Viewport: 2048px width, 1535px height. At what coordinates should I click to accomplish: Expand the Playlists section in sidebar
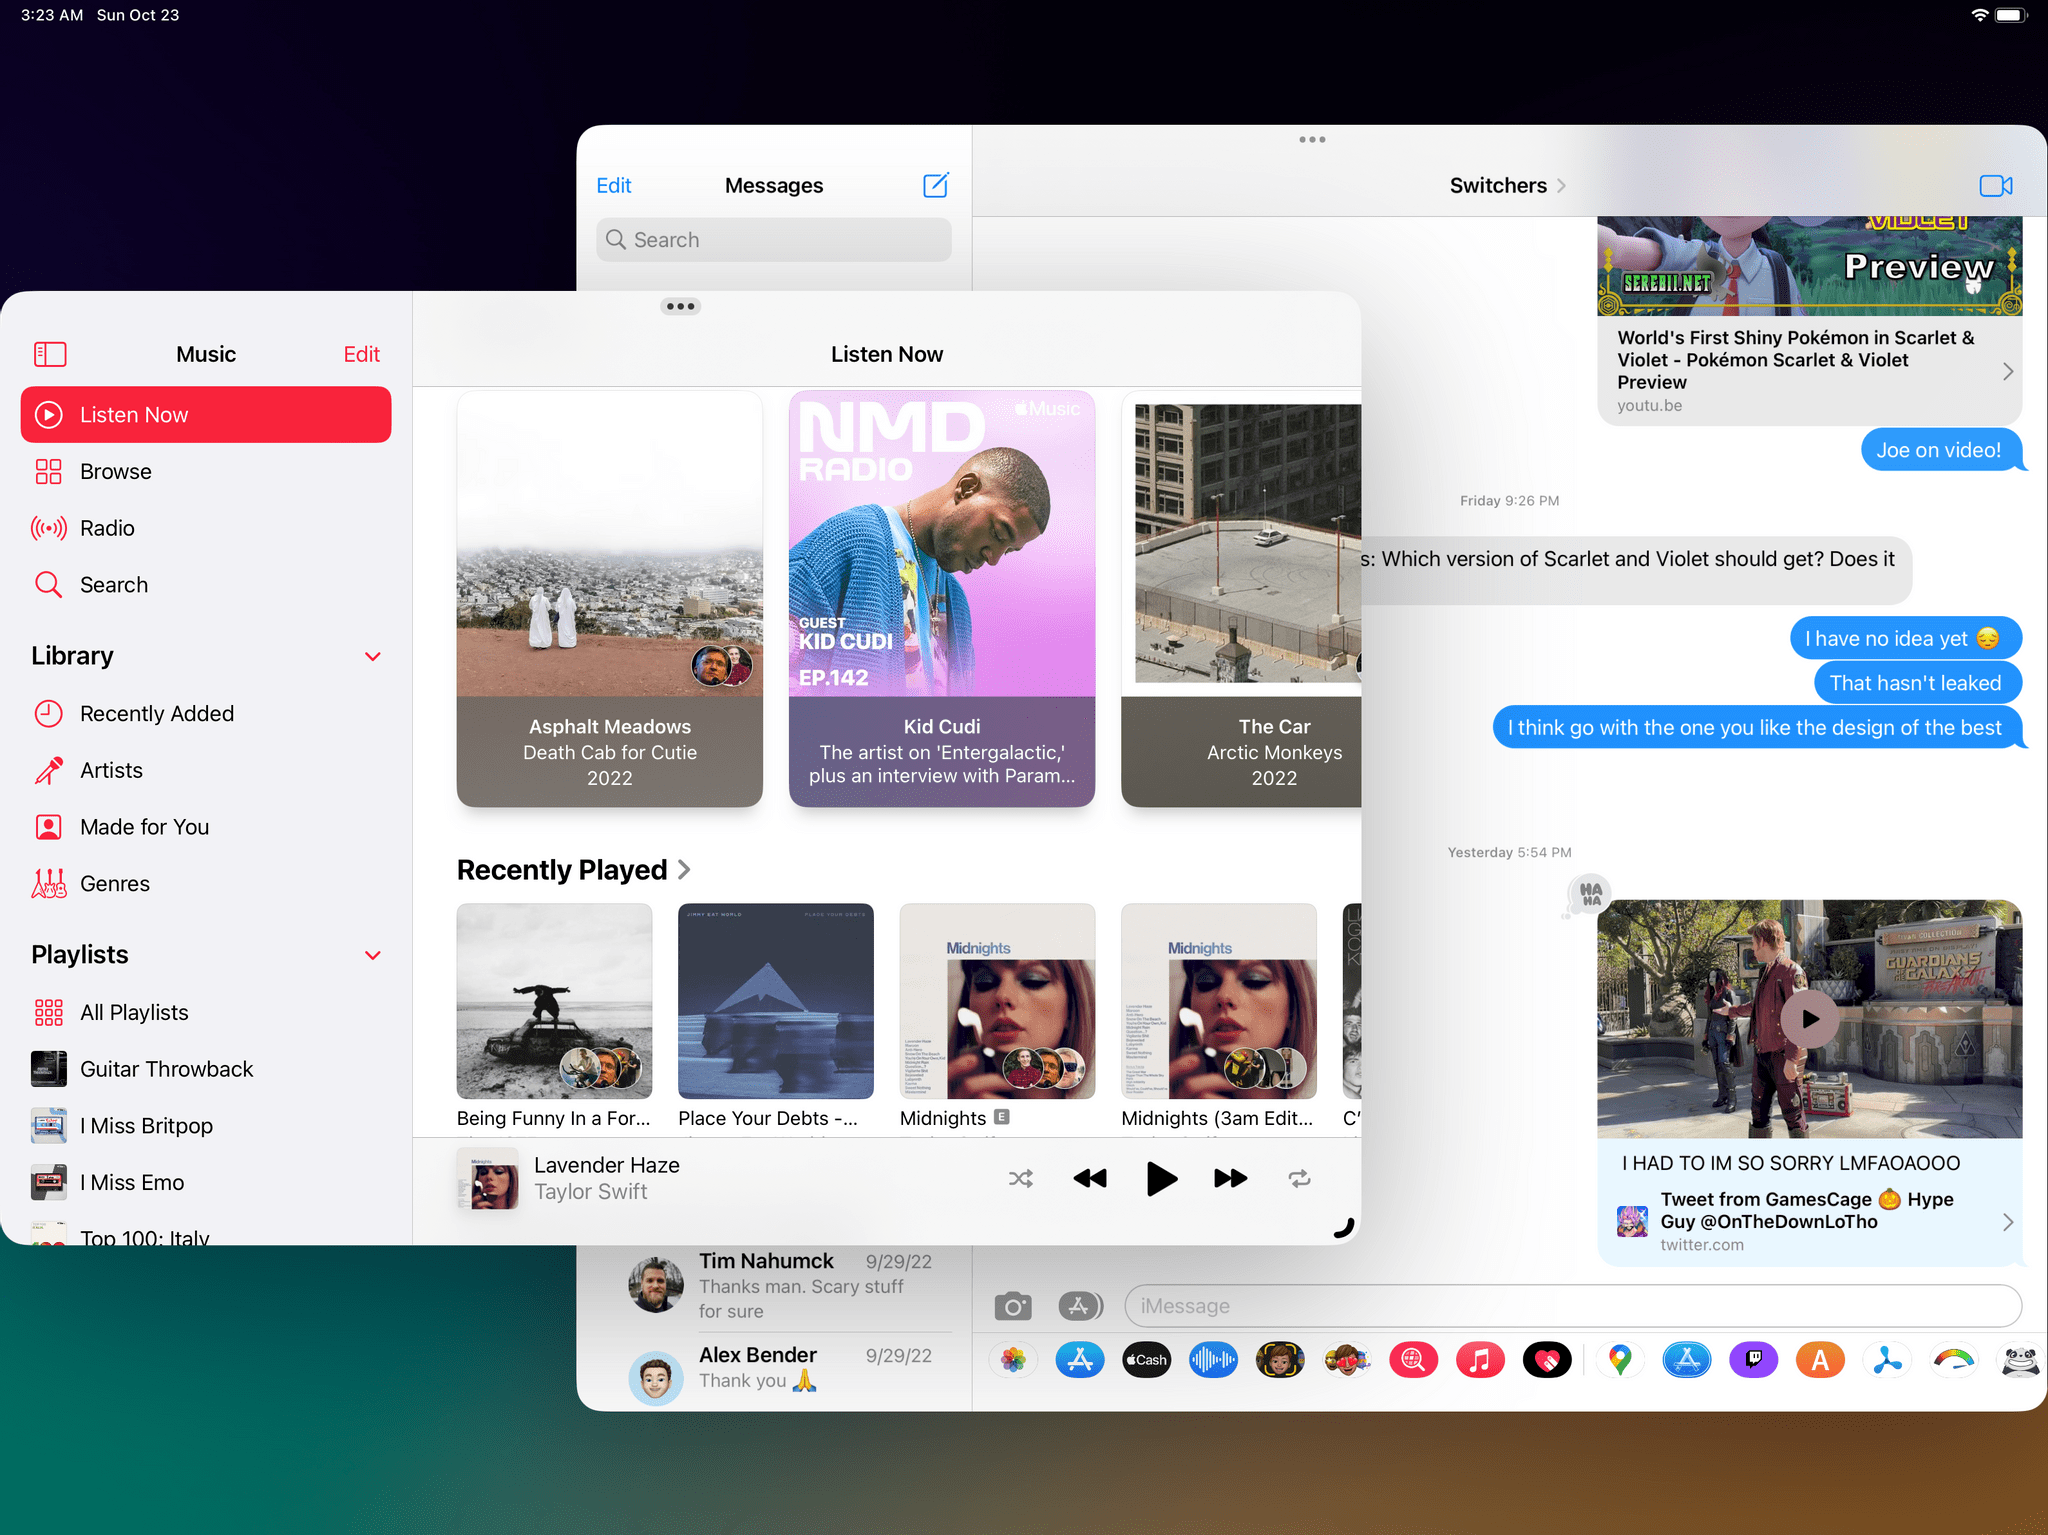tap(373, 953)
